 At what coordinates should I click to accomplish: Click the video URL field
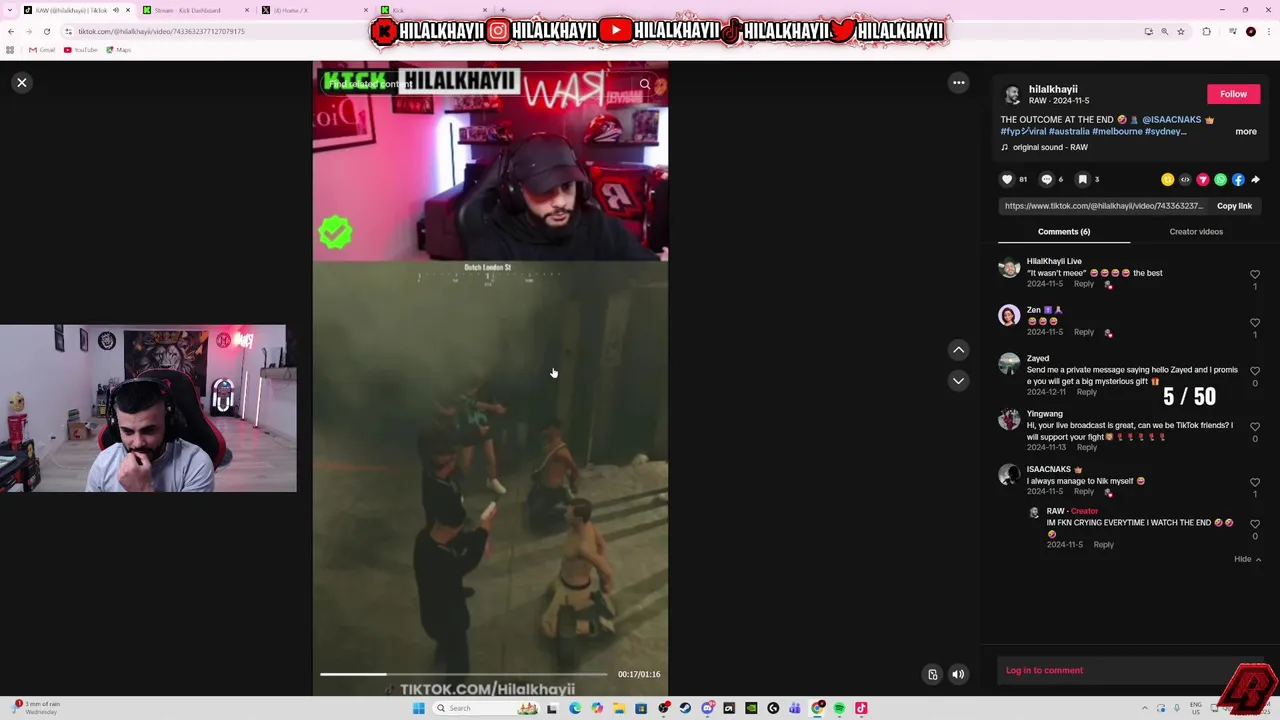coord(1103,206)
